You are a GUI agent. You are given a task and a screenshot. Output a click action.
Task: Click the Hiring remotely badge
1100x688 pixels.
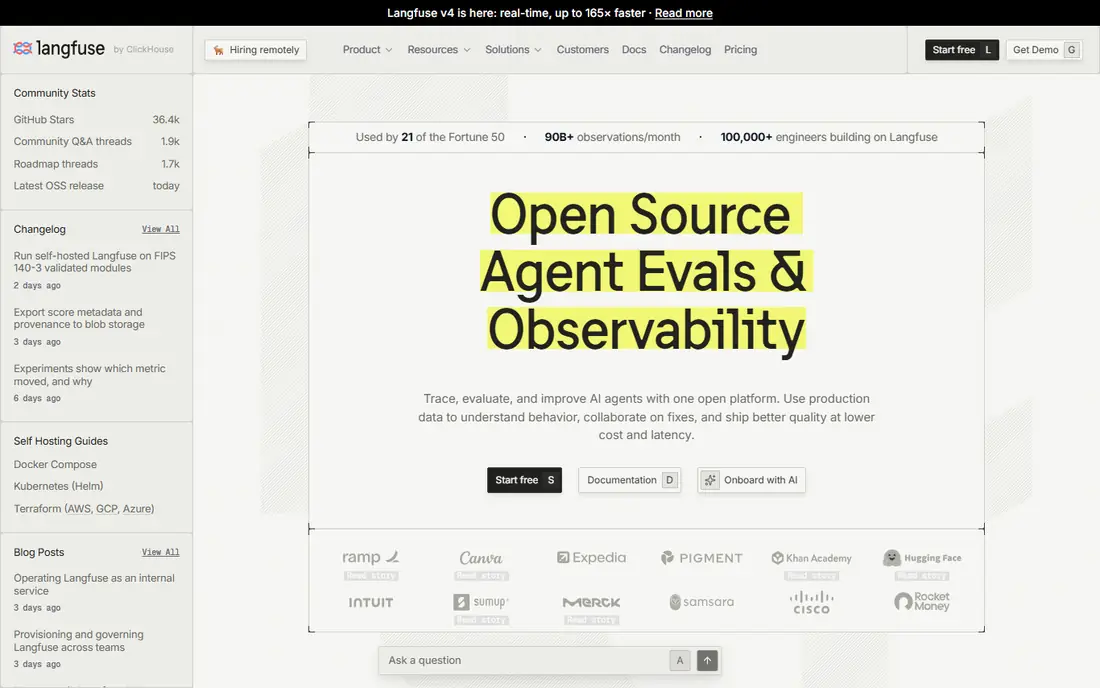point(255,50)
